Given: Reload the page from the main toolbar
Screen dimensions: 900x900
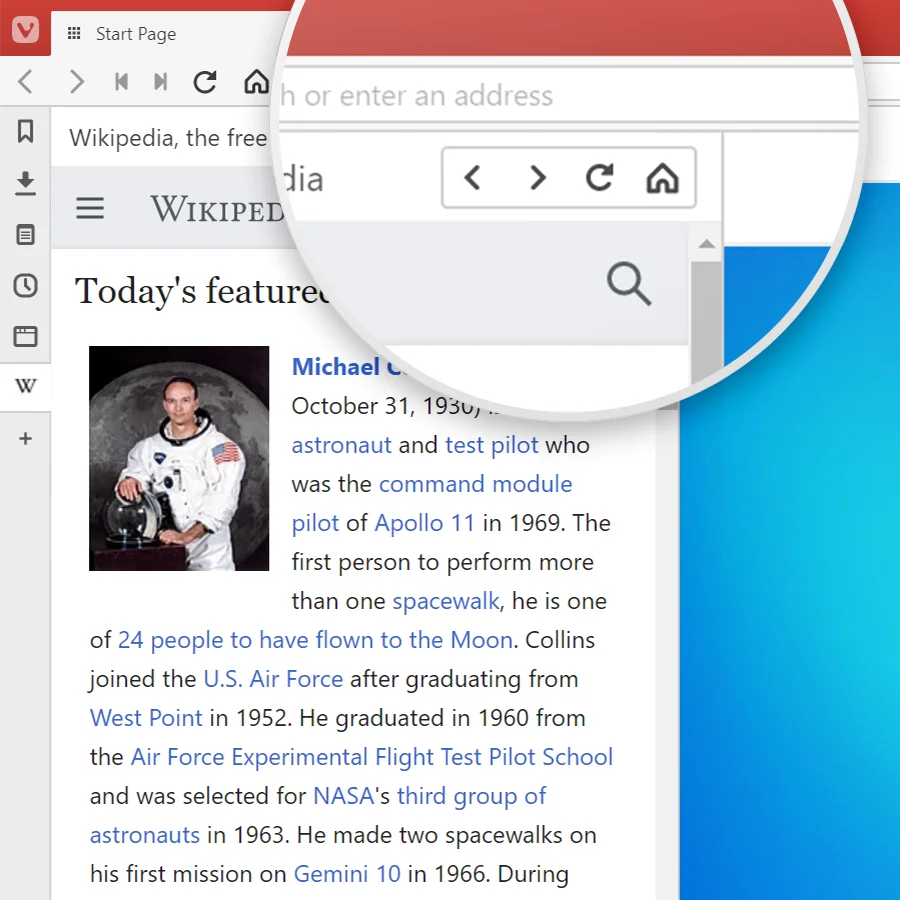Looking at the screenshot, I should (205, 82).
